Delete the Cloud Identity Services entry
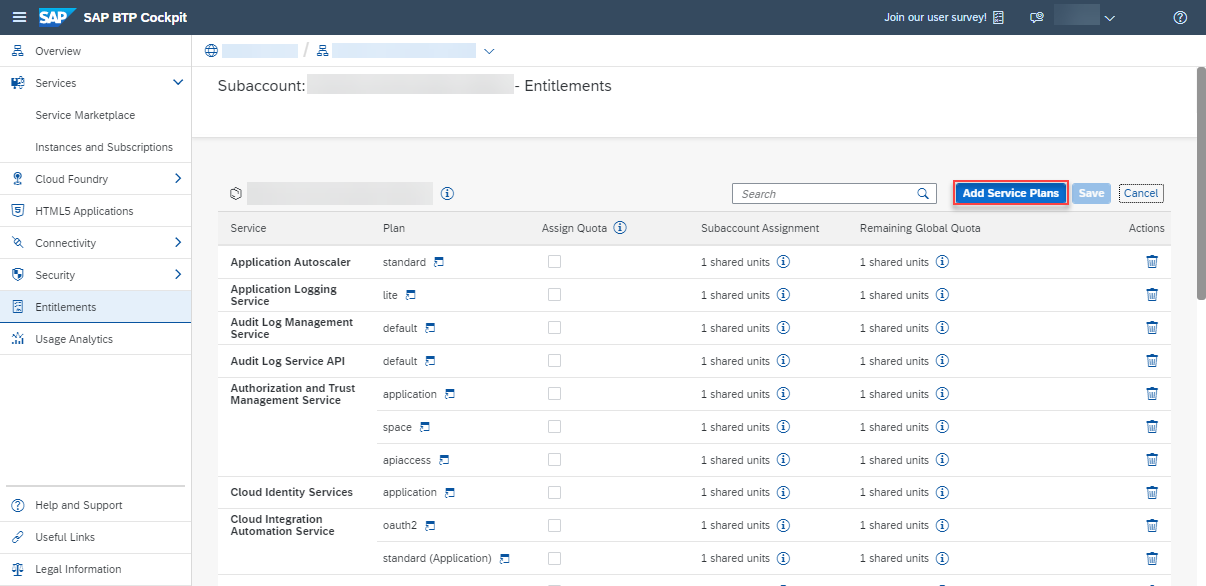 click(1152, 492)
